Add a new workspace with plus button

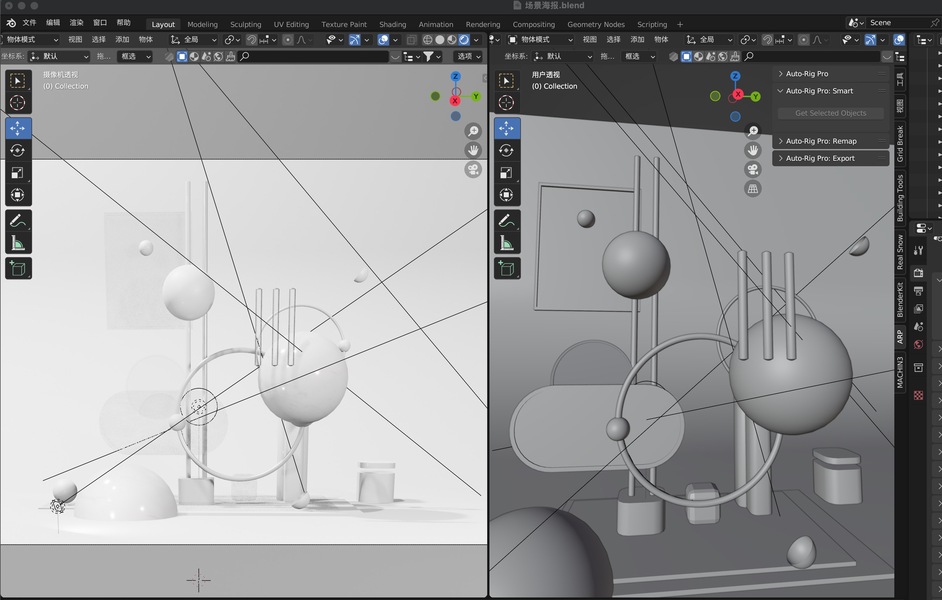coord(680,25)
